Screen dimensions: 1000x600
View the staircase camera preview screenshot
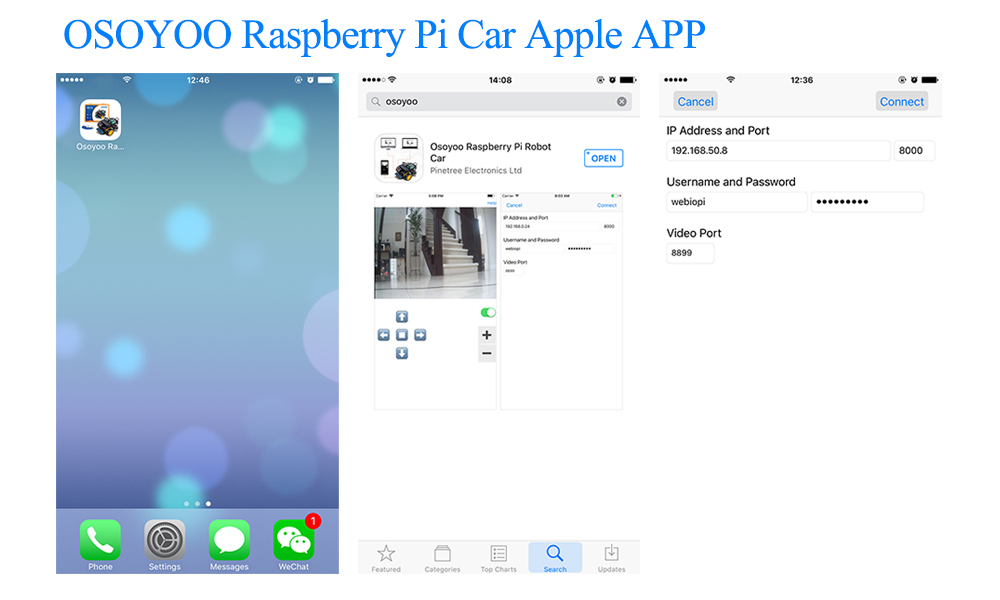point(435,252)
